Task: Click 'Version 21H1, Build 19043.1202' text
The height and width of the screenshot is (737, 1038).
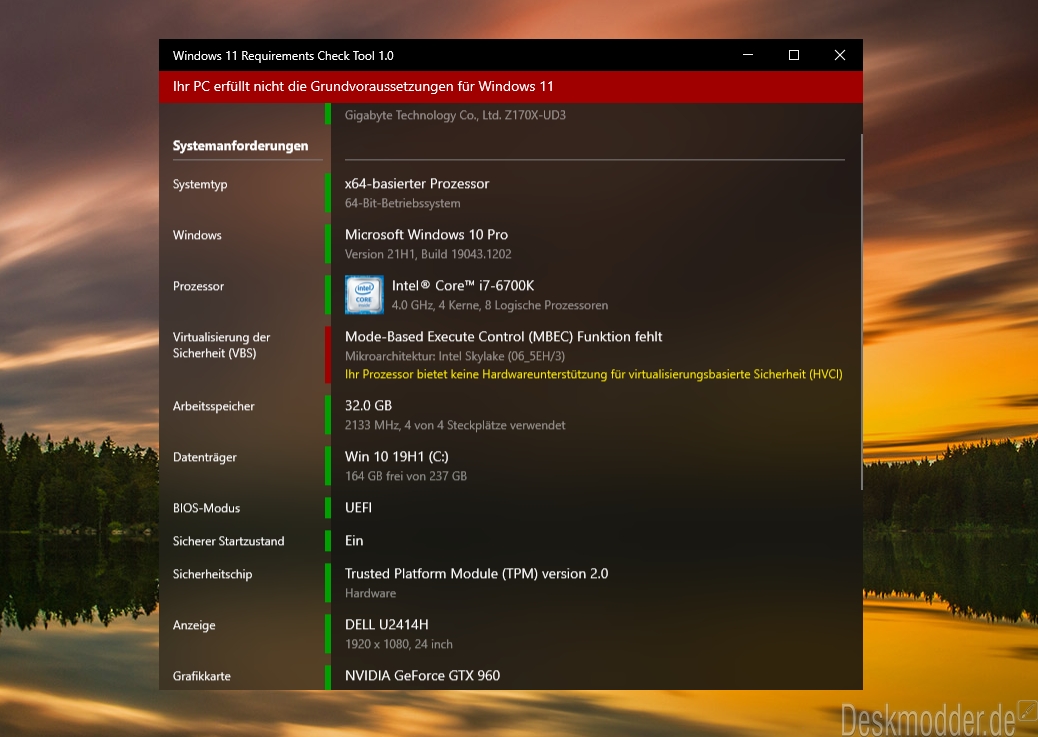Action: pos(428,254)
